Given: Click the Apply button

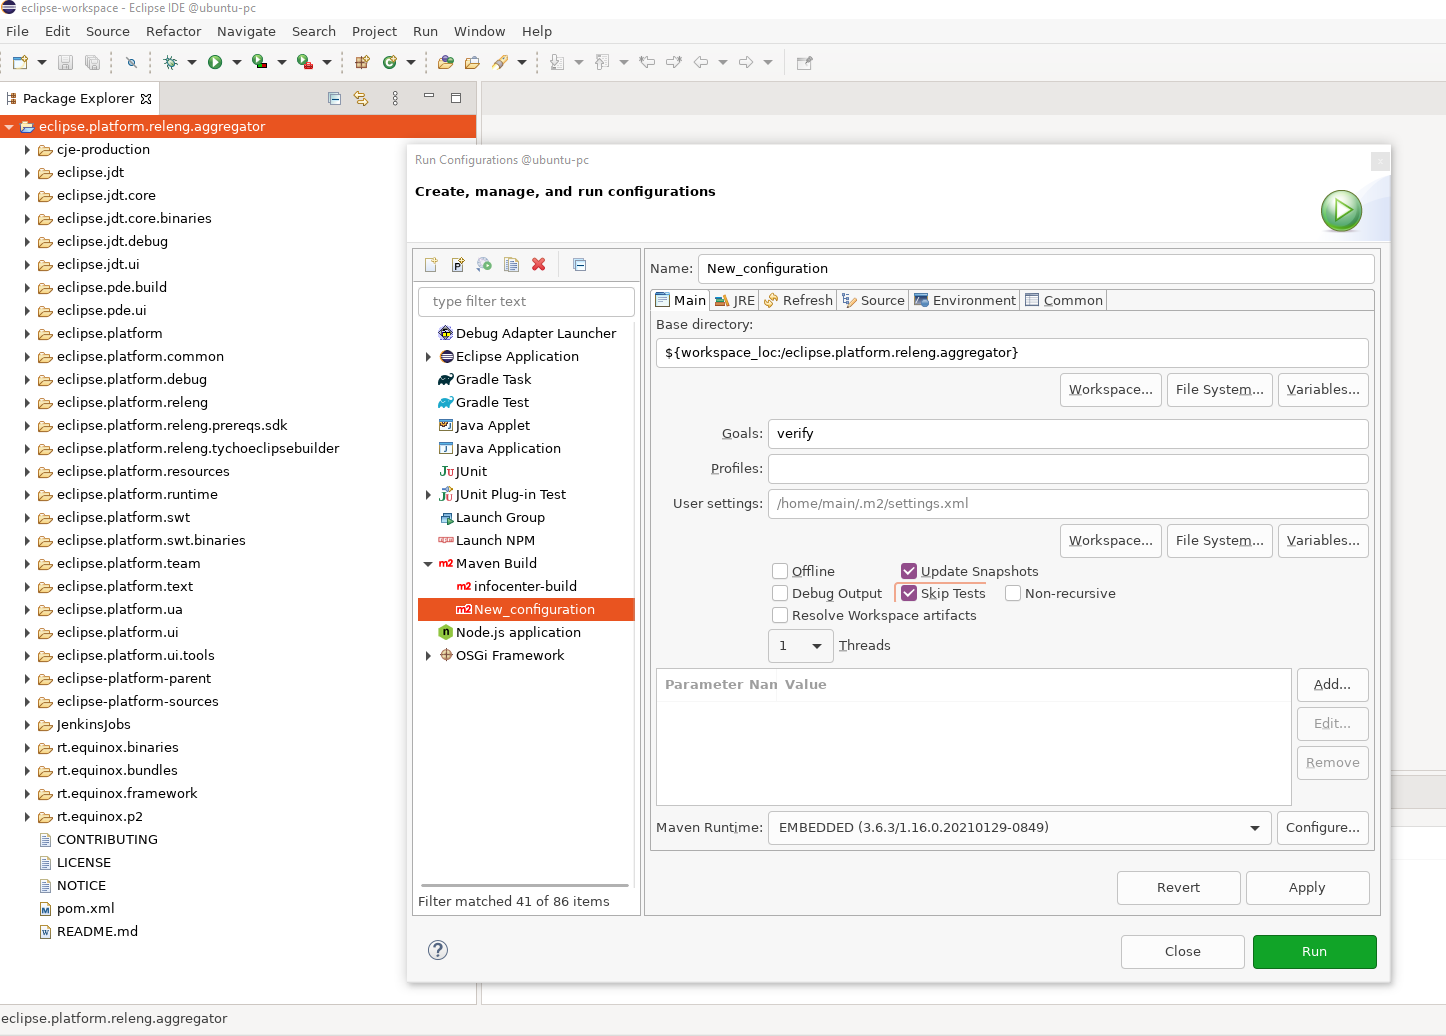Looking at the screenshot, I should pos(1307,888).
